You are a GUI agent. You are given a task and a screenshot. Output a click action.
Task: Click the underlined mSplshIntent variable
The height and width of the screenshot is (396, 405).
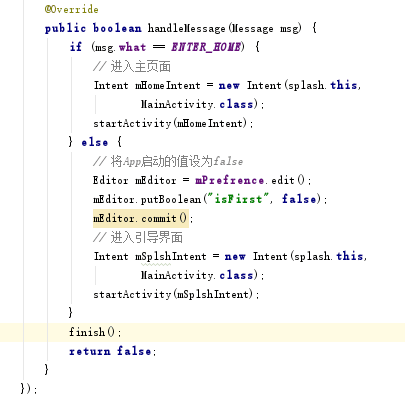pyautogui.click(x=171, y=256)
